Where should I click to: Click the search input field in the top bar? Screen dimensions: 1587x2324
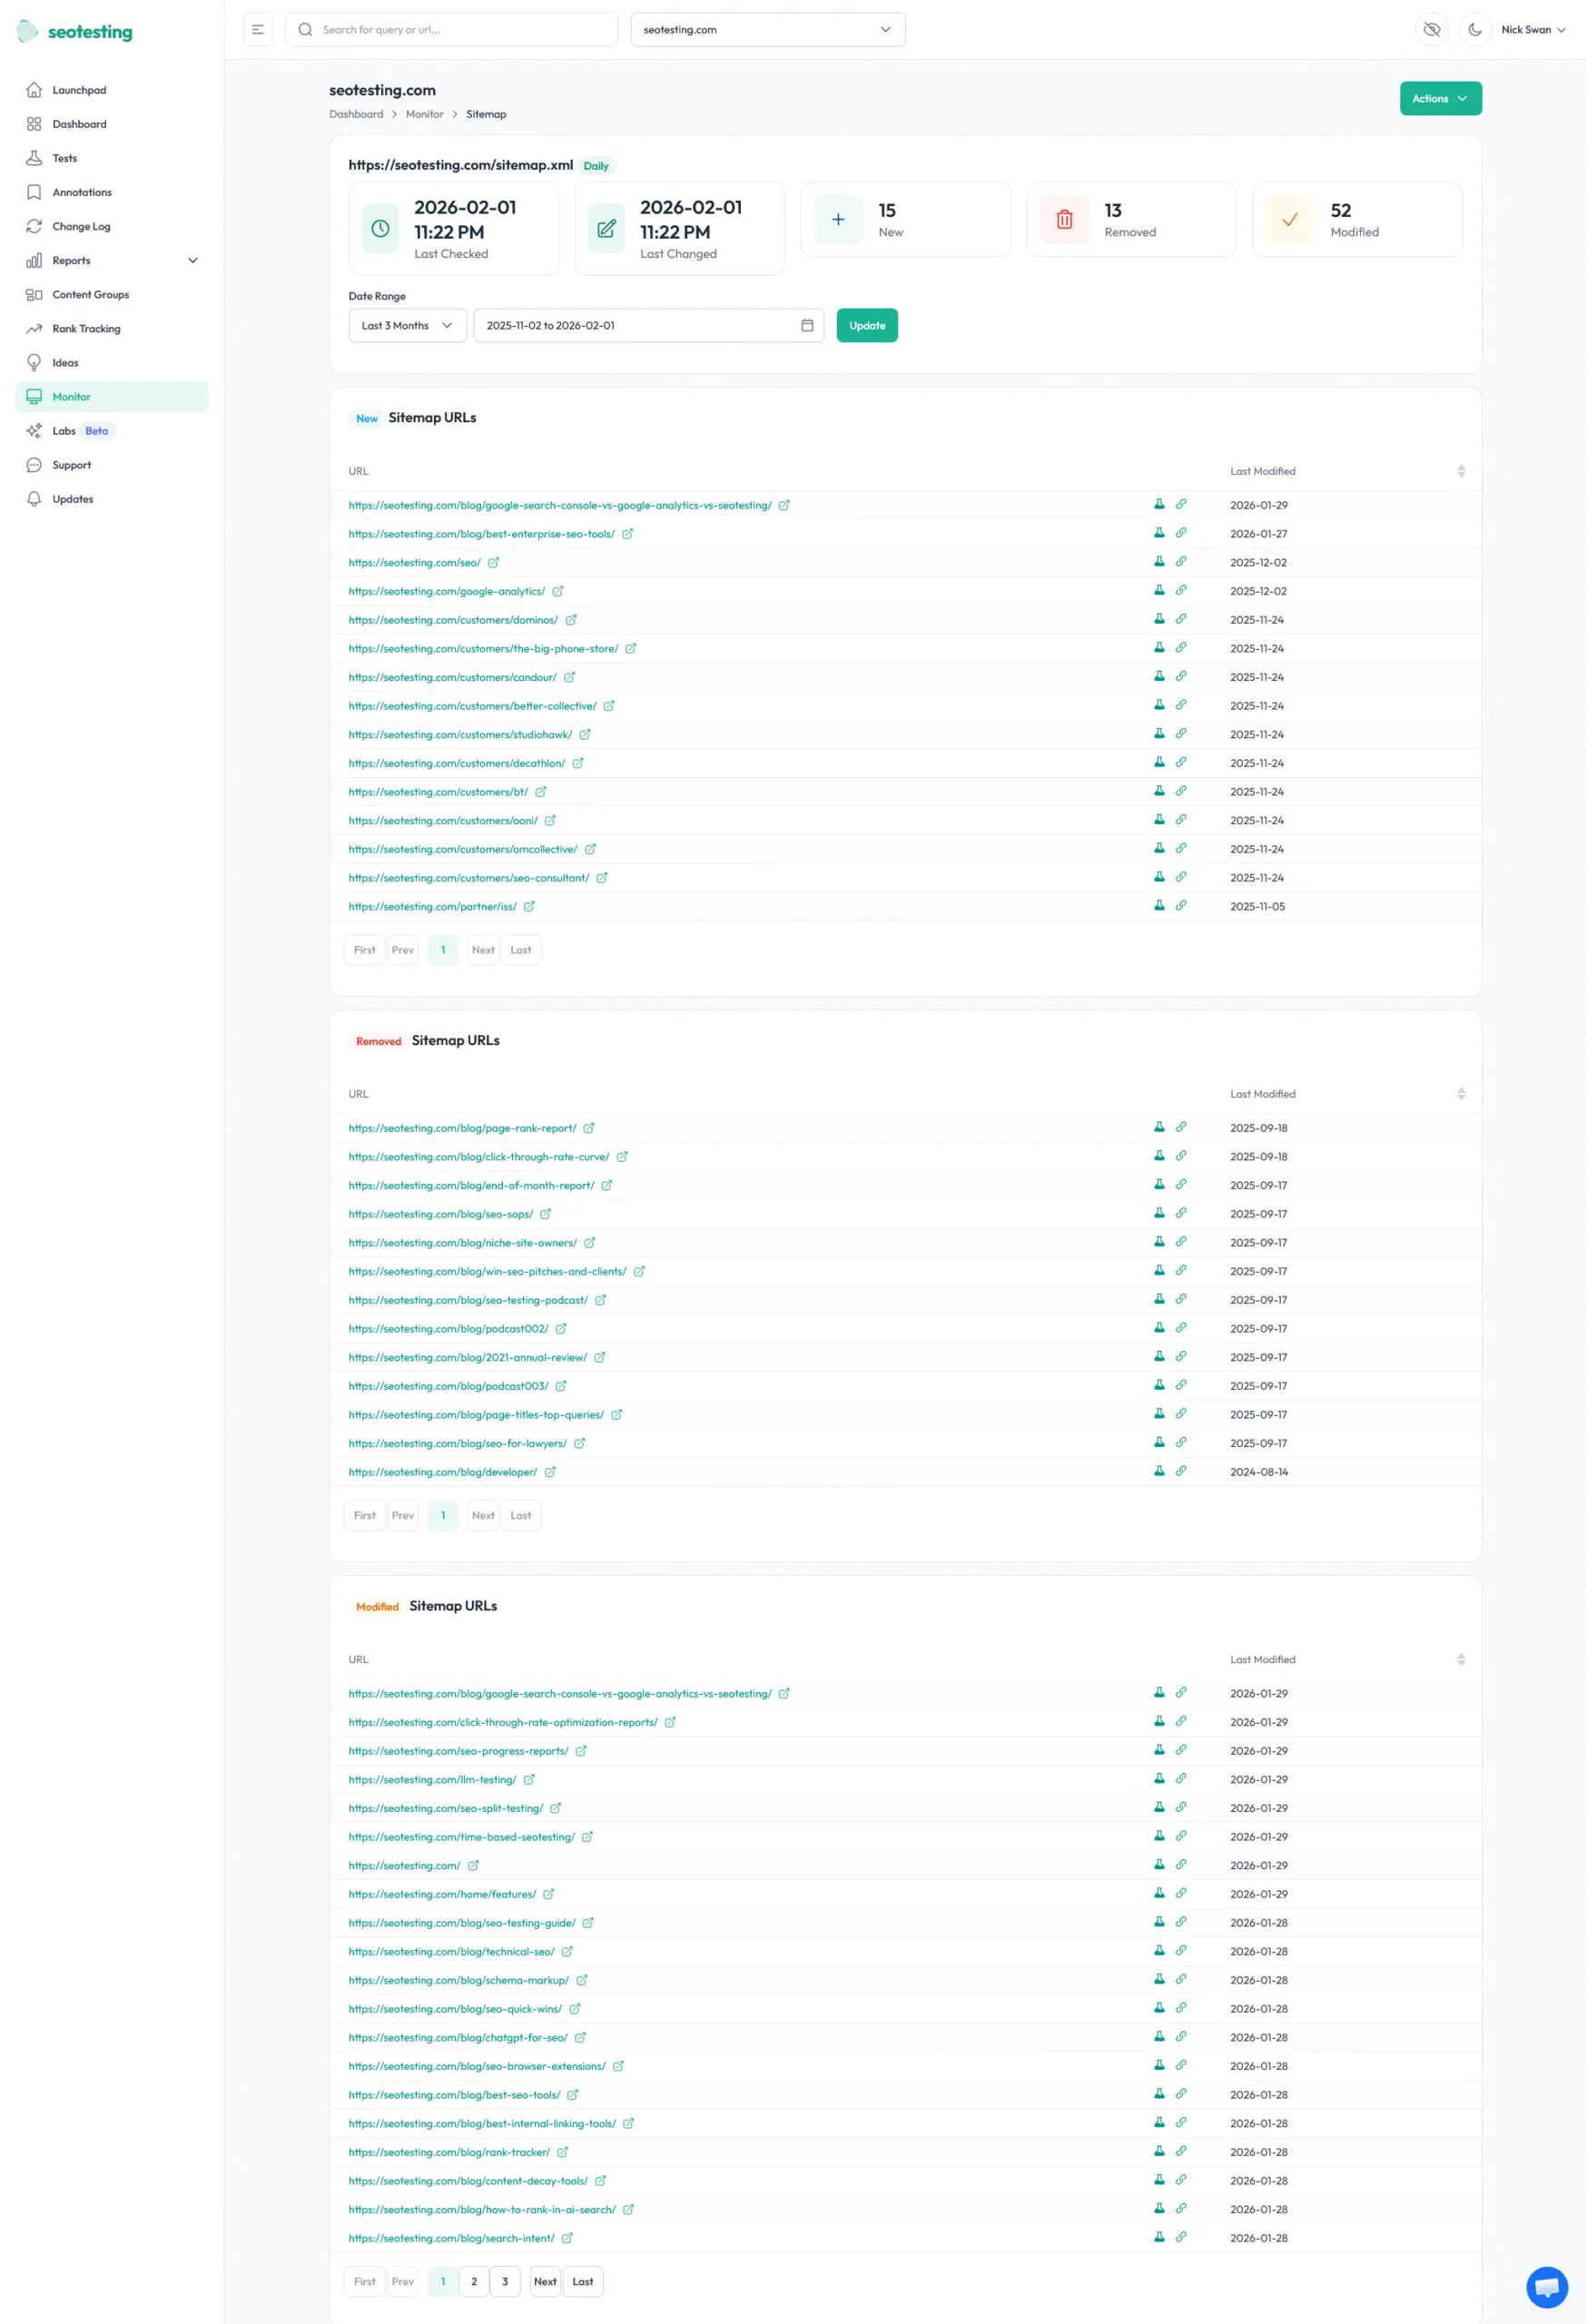(x=460, y=29)
